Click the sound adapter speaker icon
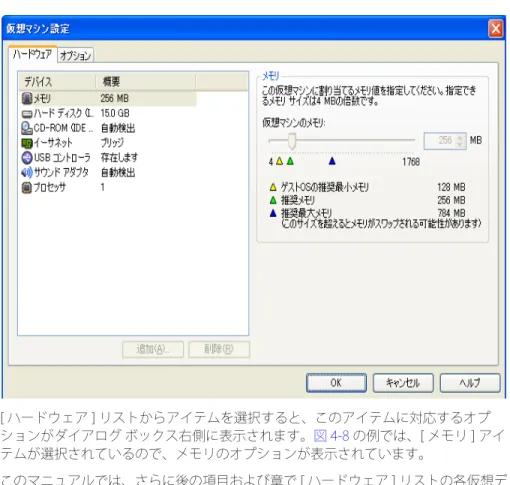 tap(27, 172)
